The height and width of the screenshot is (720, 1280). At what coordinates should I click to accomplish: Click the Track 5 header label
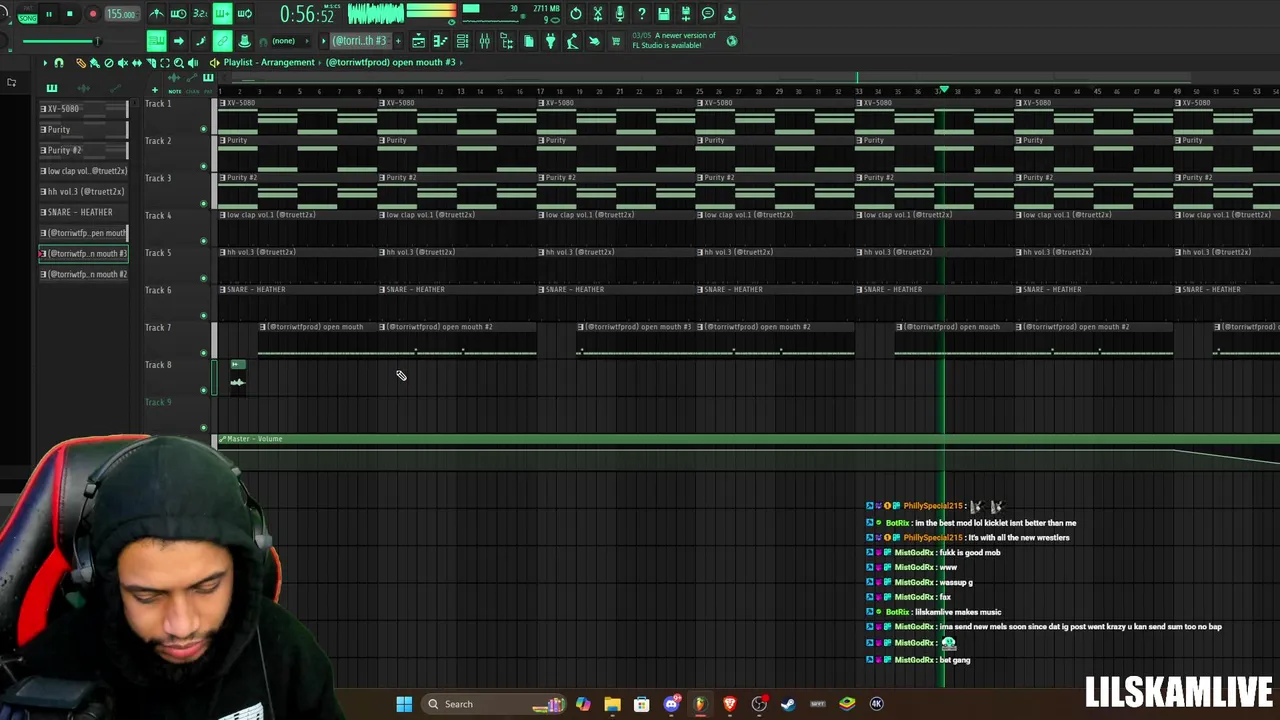[158, 253]
